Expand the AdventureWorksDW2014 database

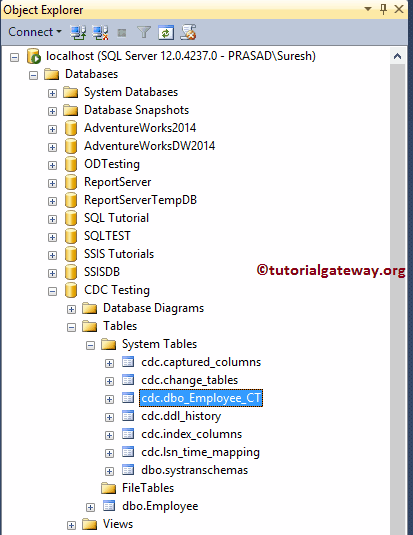[x=52, y=147]
